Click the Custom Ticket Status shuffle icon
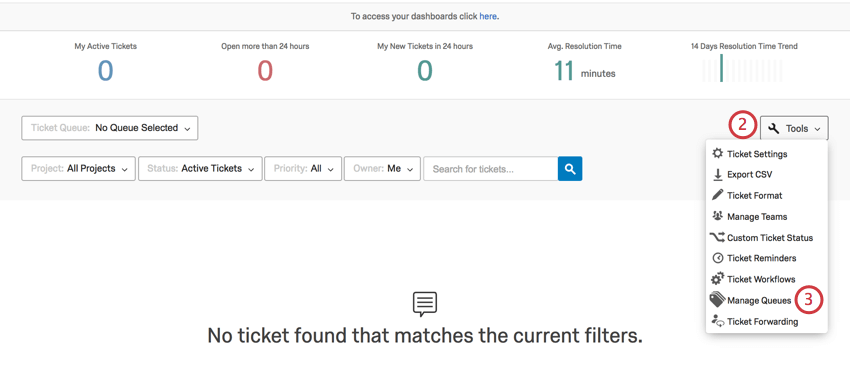This screenshot has height=380, width=850. pos(717,237)
